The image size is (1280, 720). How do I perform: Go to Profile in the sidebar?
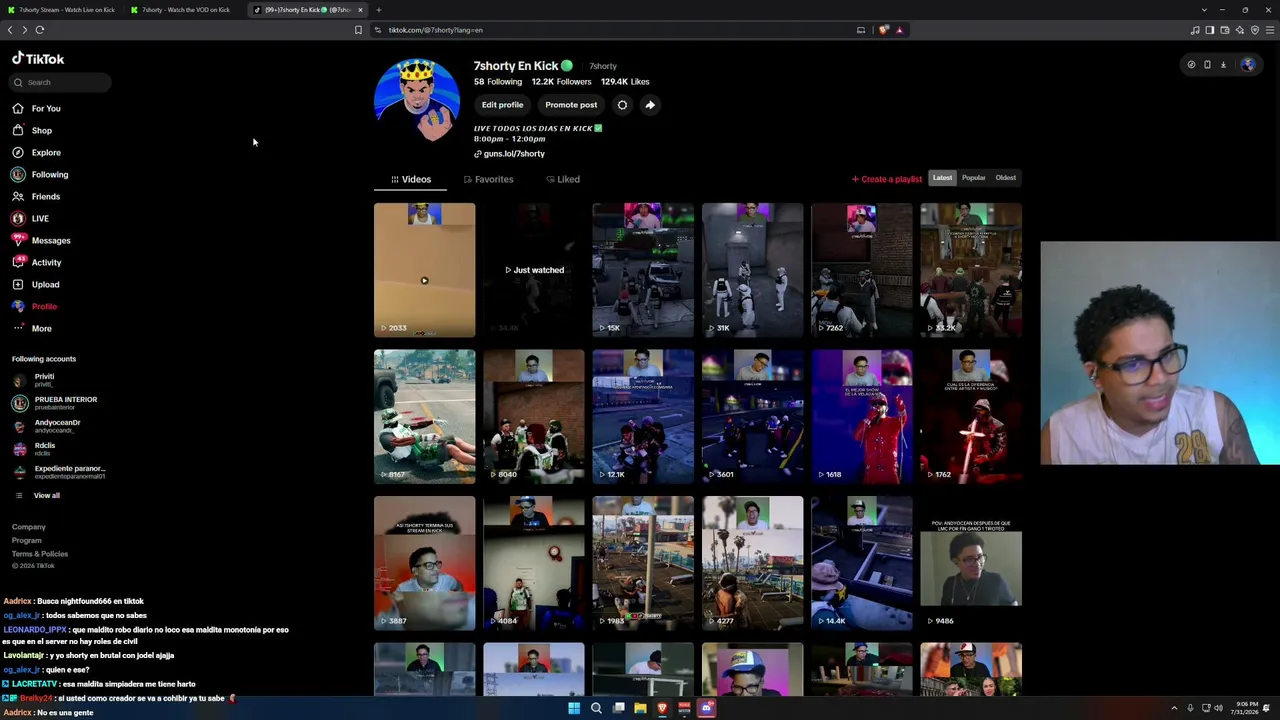(35, 306)
